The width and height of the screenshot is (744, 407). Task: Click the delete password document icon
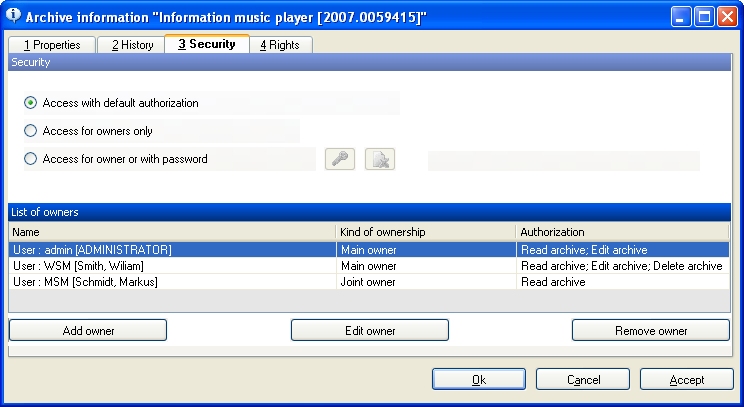[380, 159]
